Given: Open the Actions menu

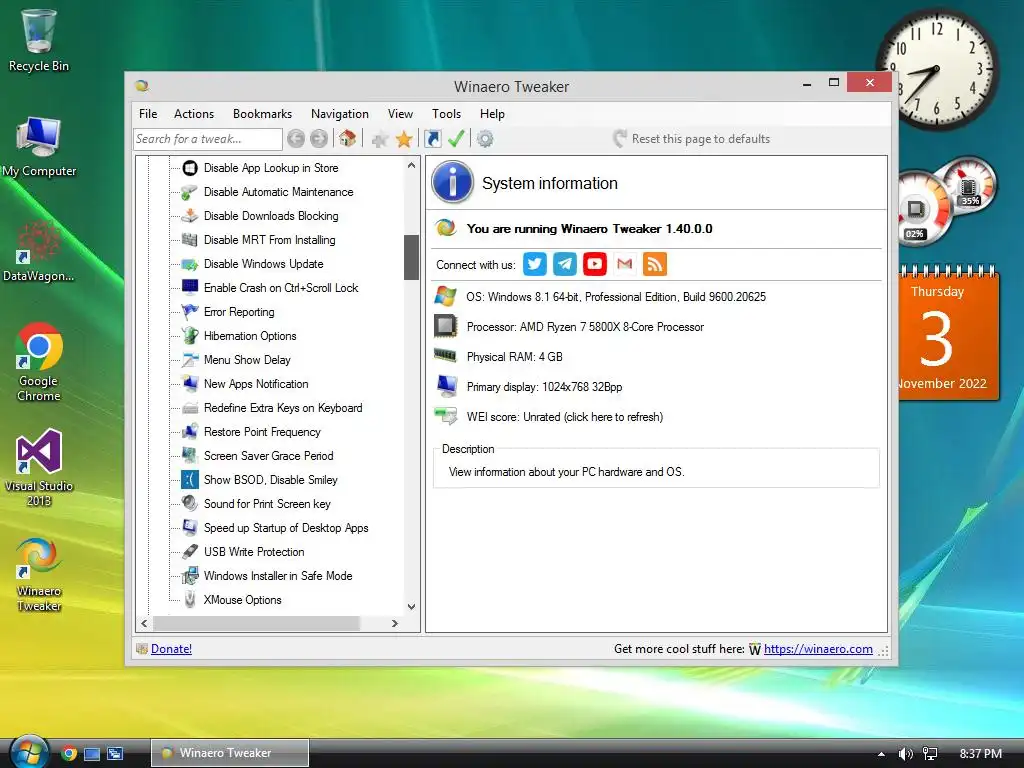Looking at the screenshot, I should pyautogui.click(x=194, y=114).
